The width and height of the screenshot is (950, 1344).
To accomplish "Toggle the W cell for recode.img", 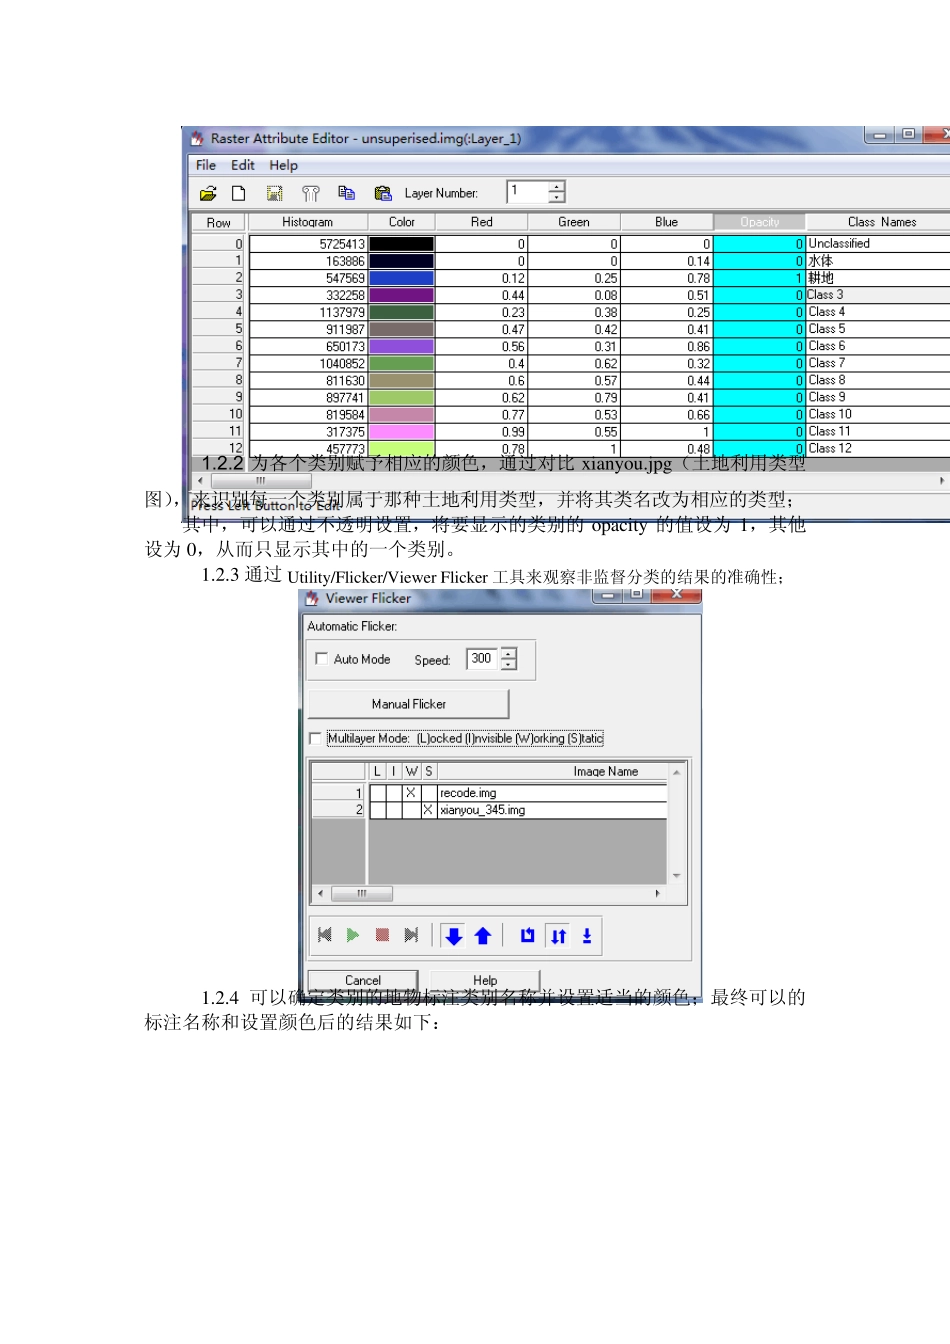I will coord(411,793).
